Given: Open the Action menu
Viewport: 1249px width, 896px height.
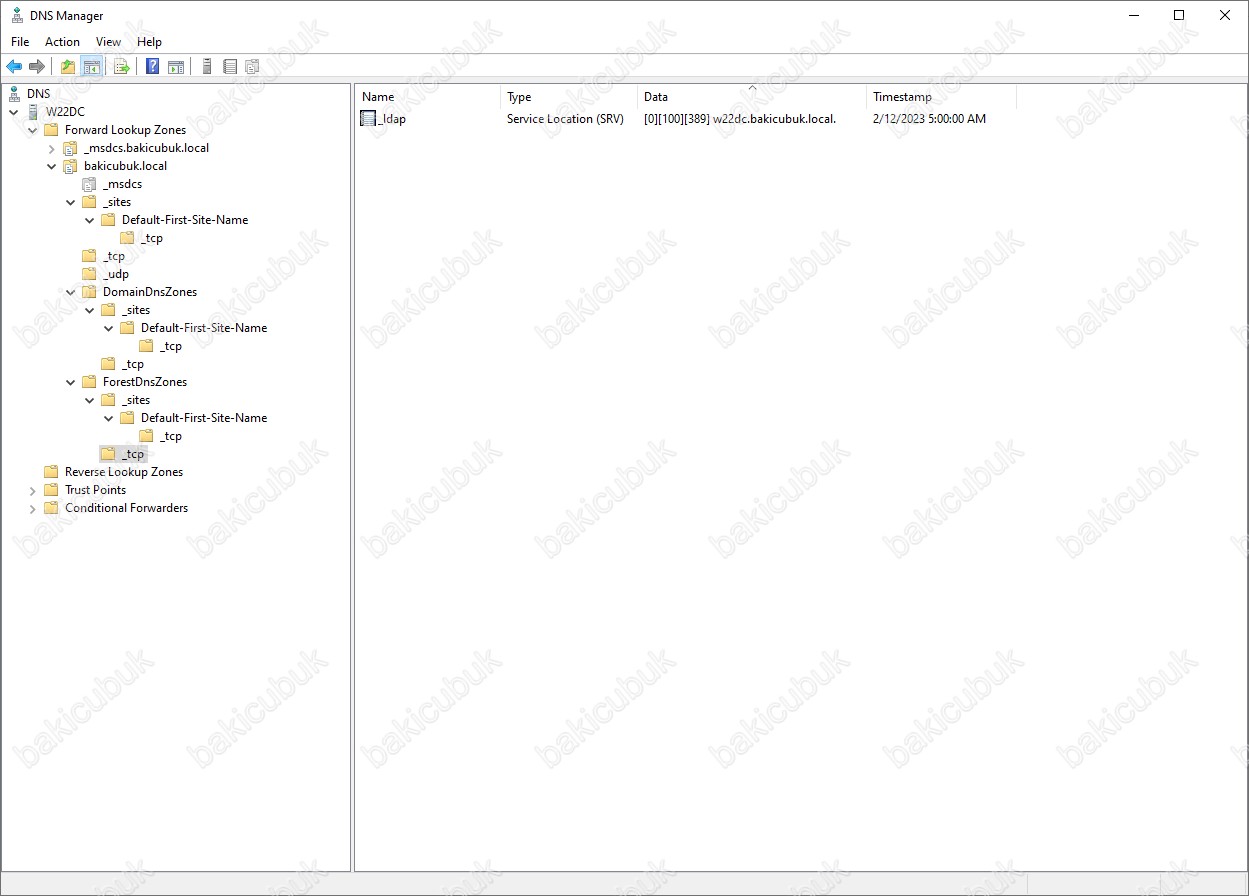Looking at the screenshot, I should click(x=62, y=42).
